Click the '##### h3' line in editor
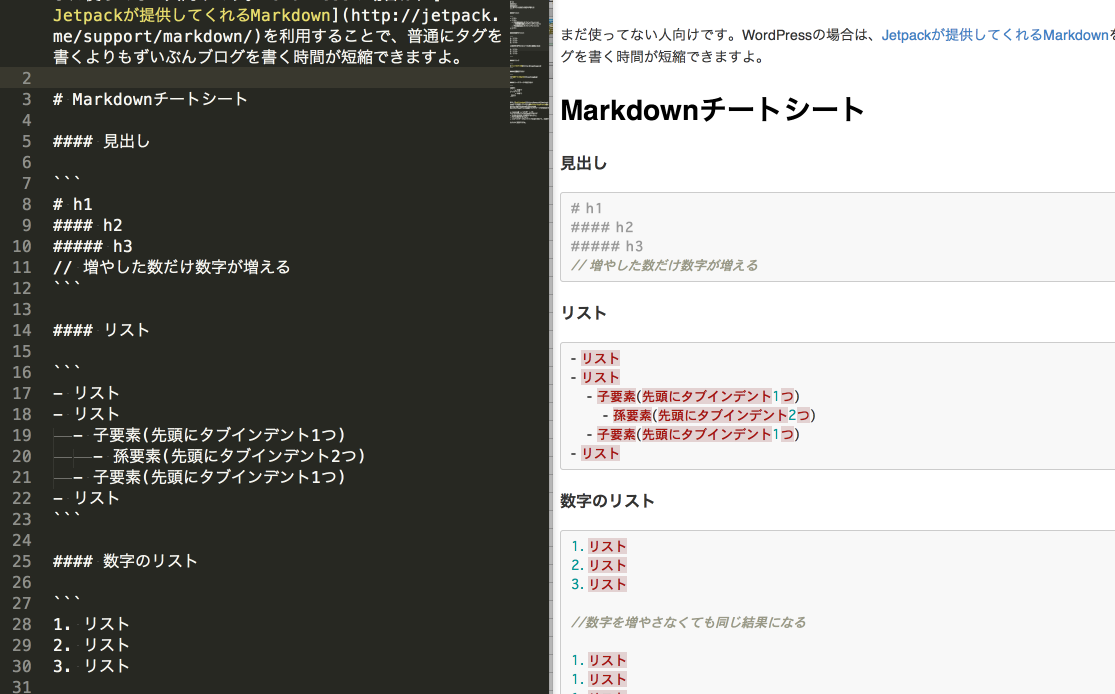The height and width of the screenshot is (694, 1115). click(92, 247)
